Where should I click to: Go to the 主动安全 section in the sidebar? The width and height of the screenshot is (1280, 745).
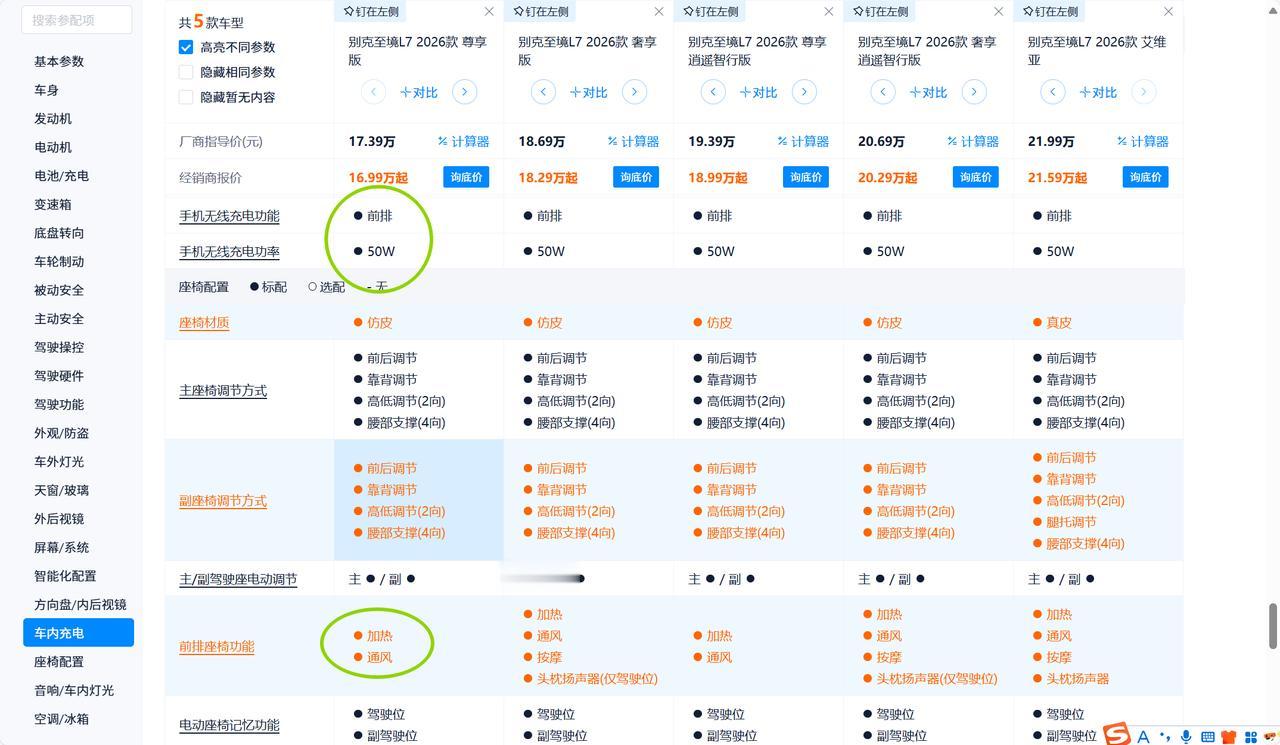(59, 318)
